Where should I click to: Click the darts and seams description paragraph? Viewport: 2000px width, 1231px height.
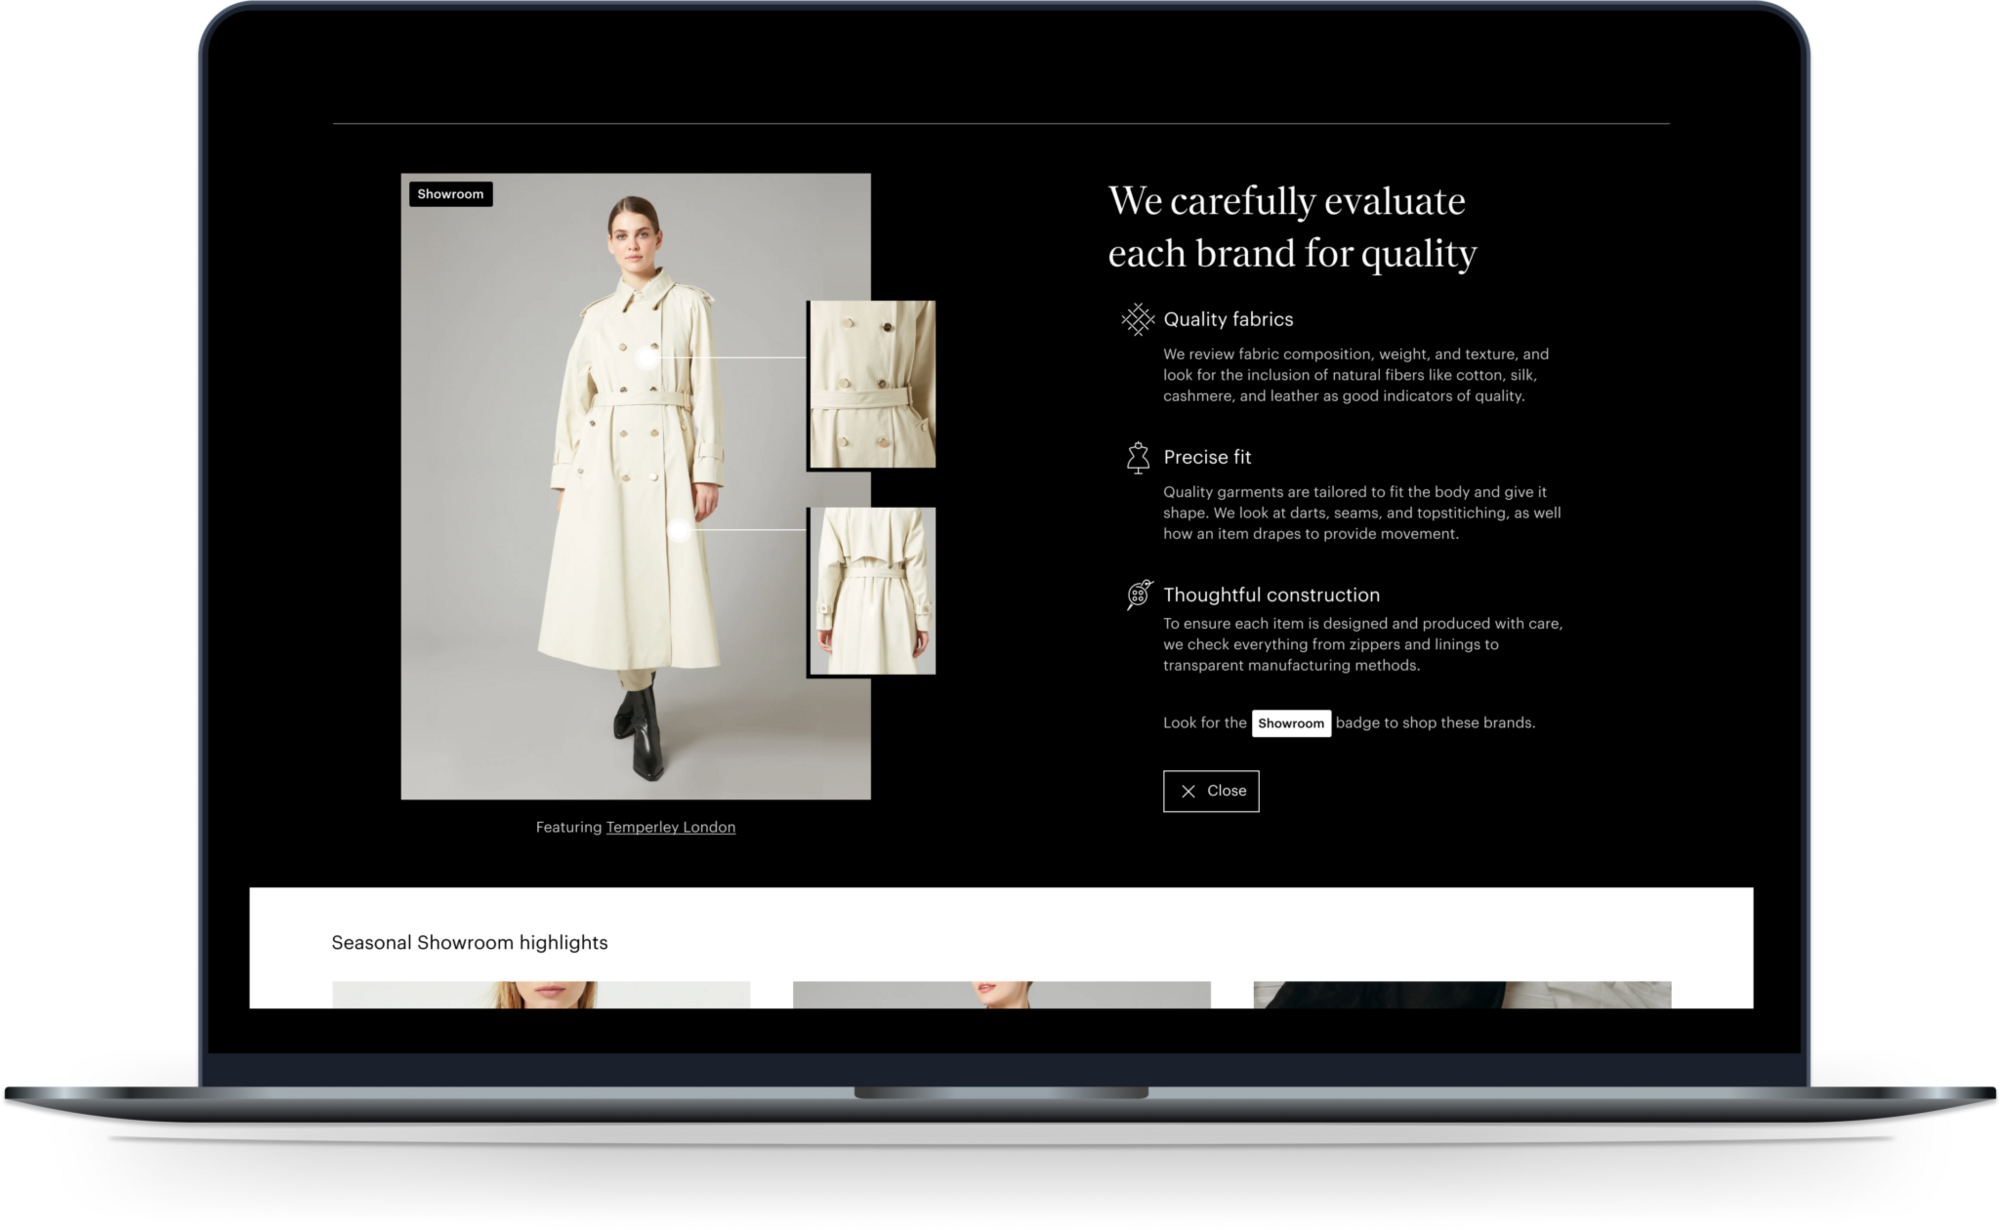point(1362,513)
